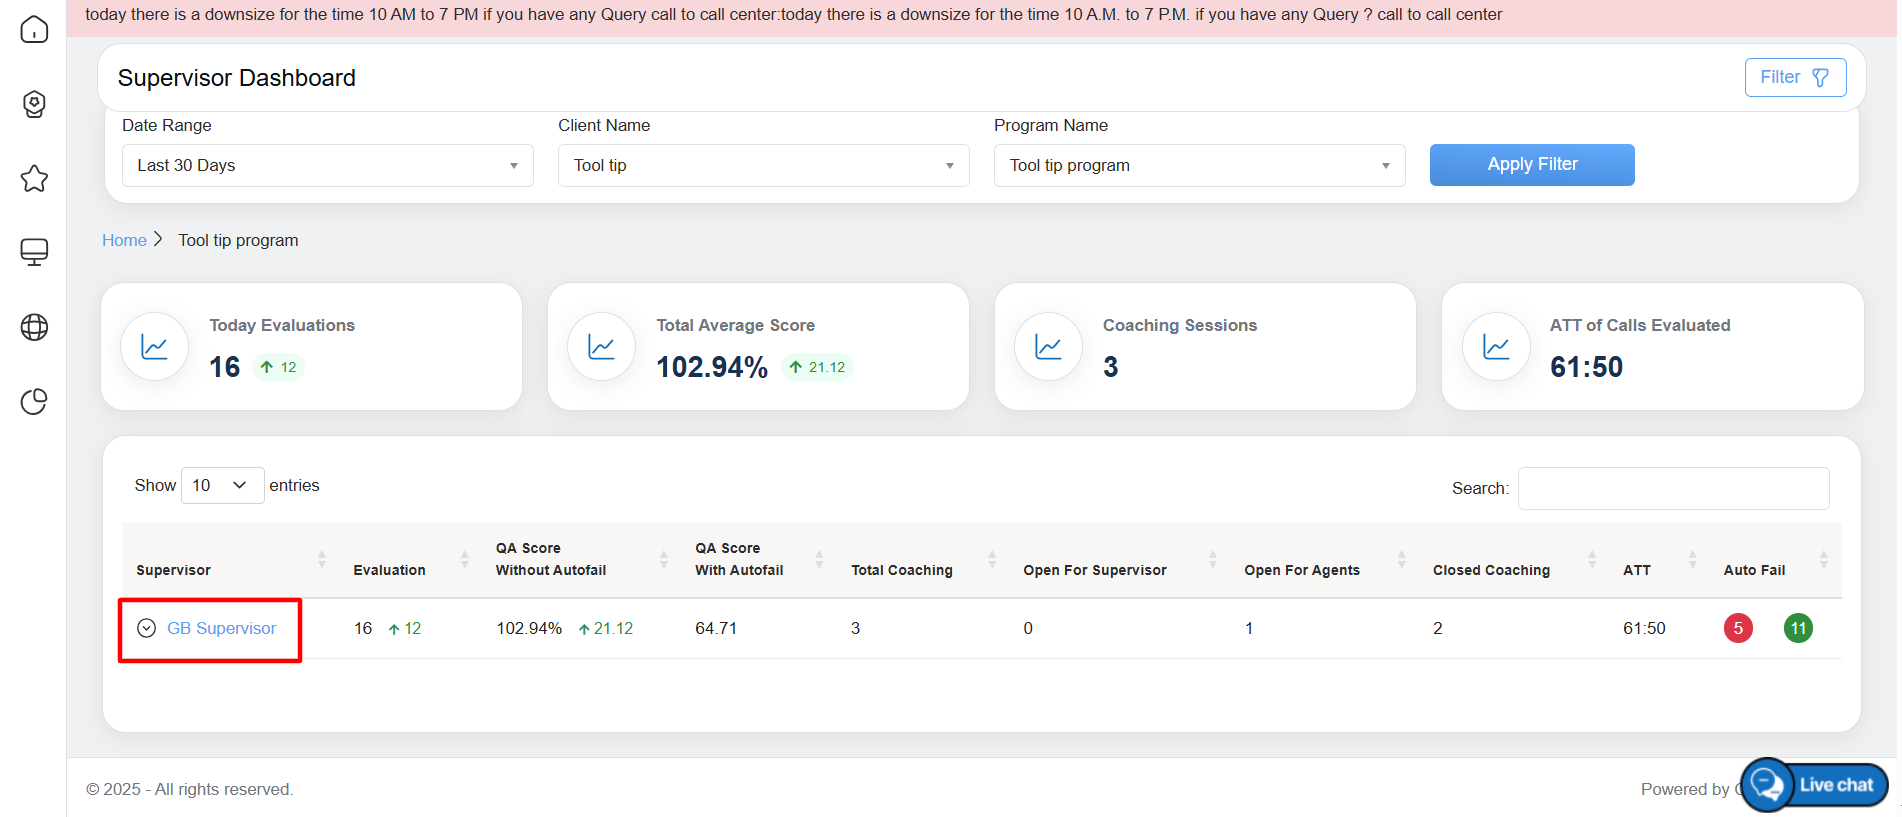
Task: Open the Date Range dropdown
Action: click(327, 165)
